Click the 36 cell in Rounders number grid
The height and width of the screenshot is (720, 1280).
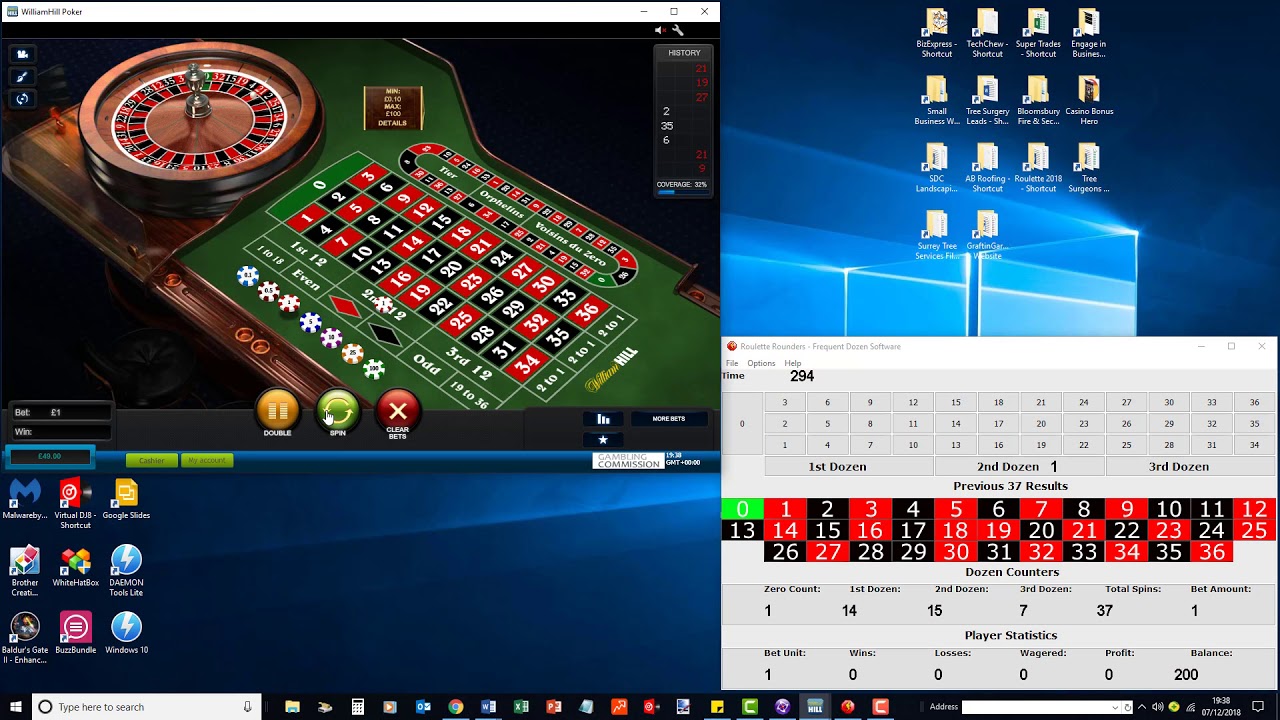[x=1254, y=402]
